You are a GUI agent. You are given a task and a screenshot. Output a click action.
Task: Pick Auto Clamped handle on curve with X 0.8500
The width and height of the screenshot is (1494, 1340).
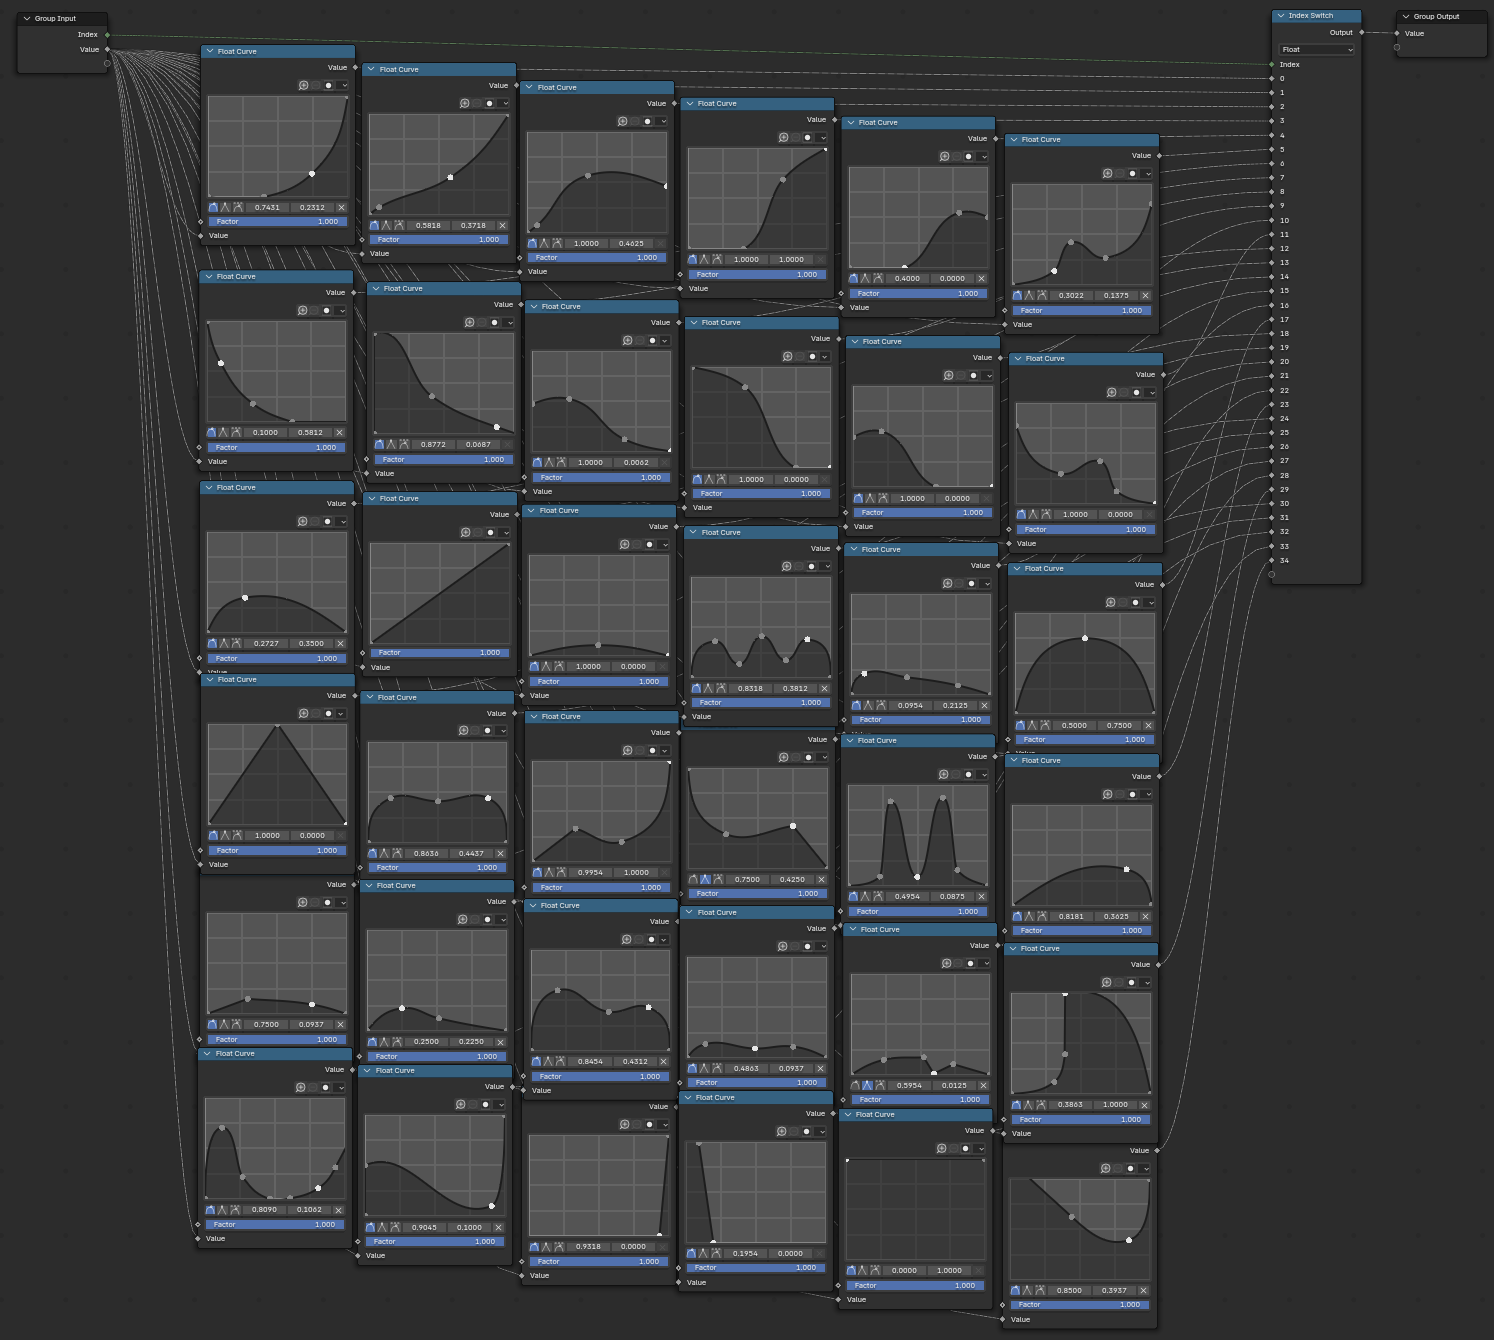[x=1041, y=1291]
